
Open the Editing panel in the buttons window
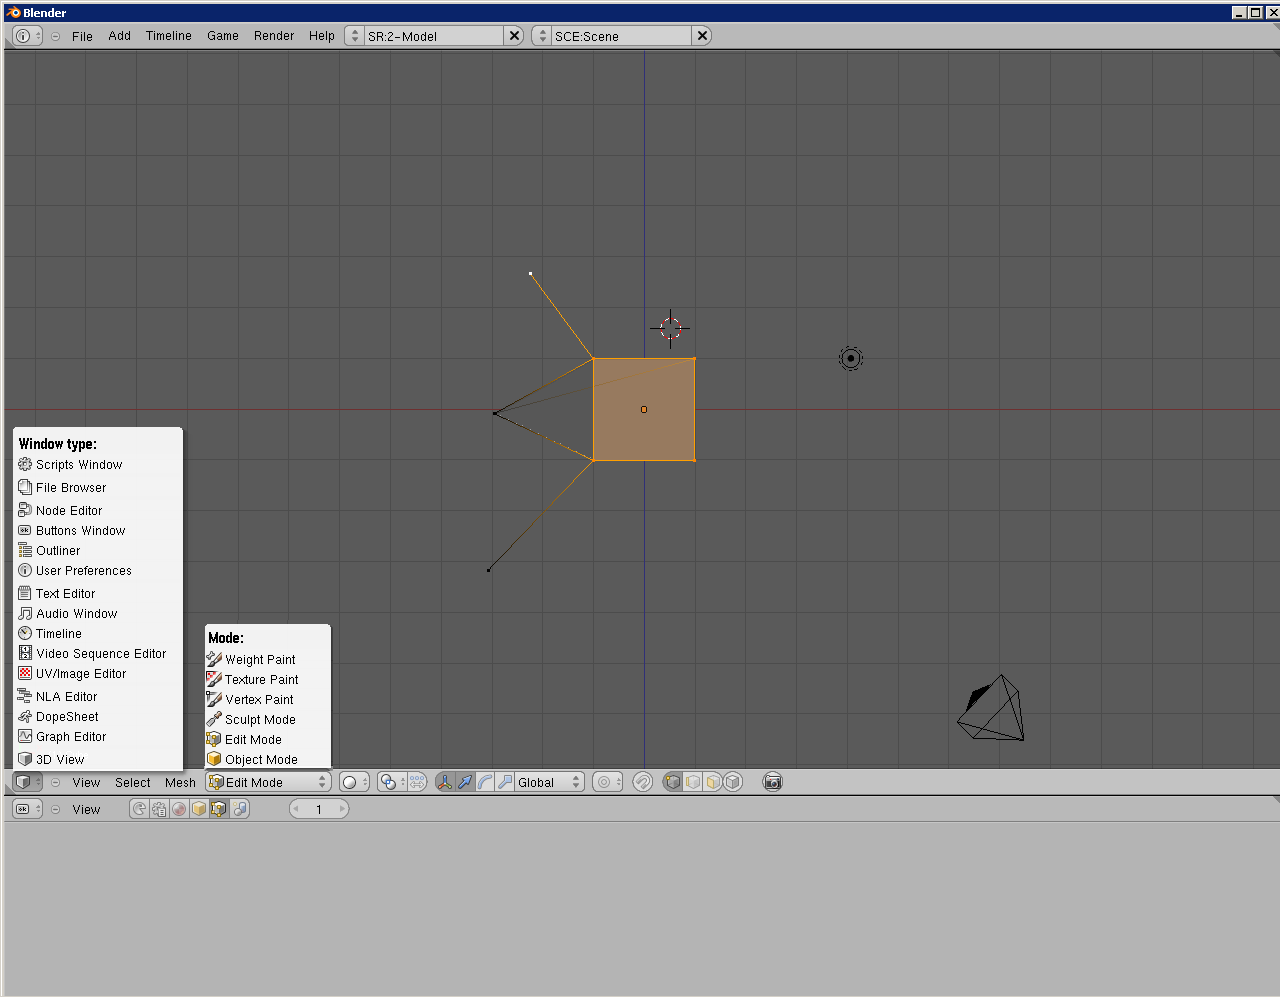pyautogui.click(x=219, y=809)
